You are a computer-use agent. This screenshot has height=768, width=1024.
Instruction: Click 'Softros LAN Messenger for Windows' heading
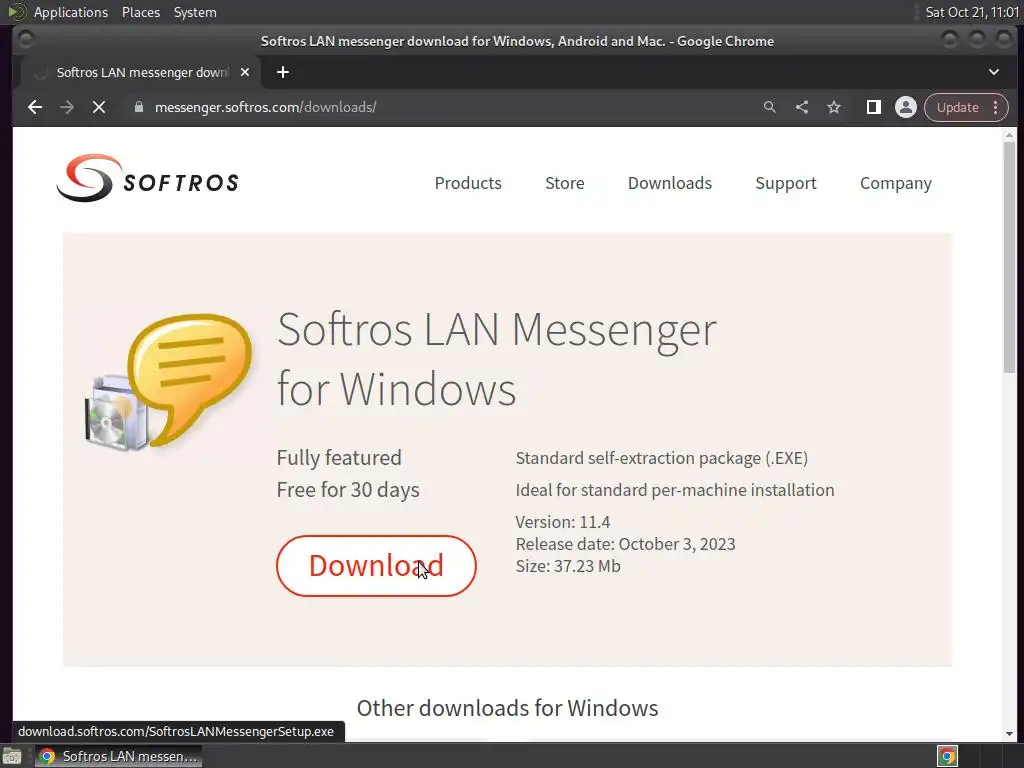point(497,359)
